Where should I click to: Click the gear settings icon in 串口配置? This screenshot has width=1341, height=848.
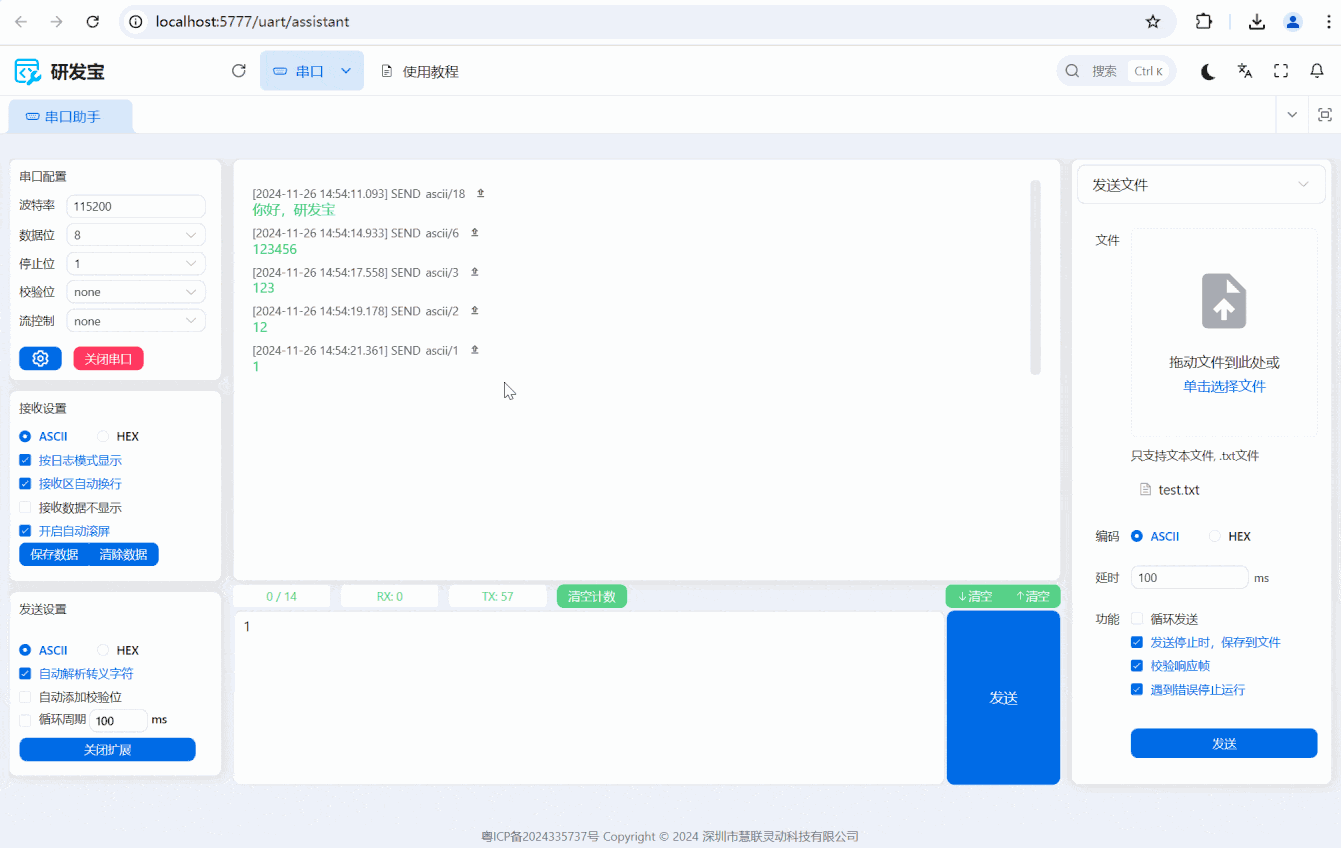[40, 359]
